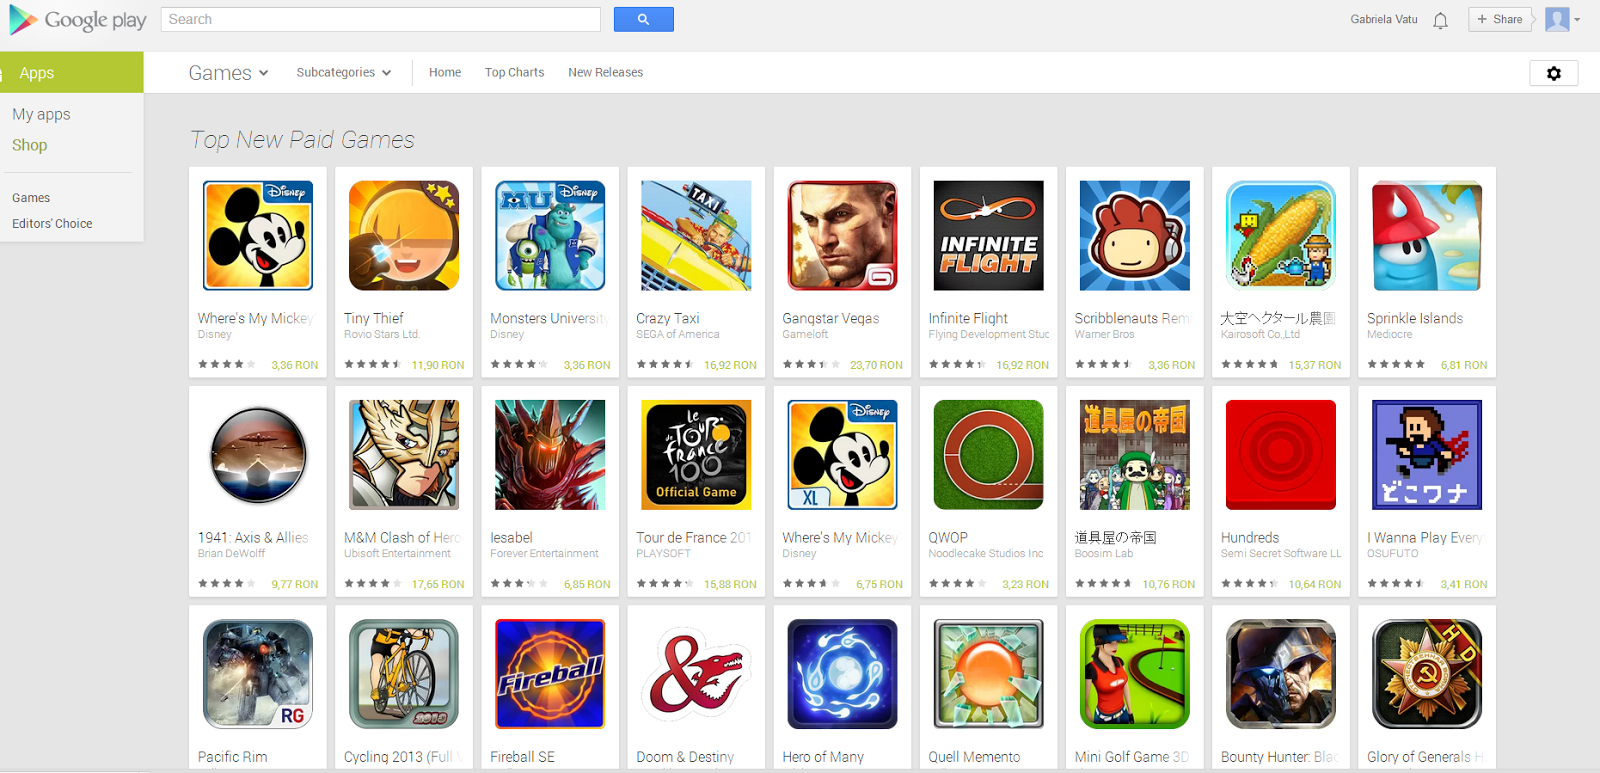This screenshot has height=773, width=1600.
Task: Open the notifications bell icon
Action: [1440, 20]
